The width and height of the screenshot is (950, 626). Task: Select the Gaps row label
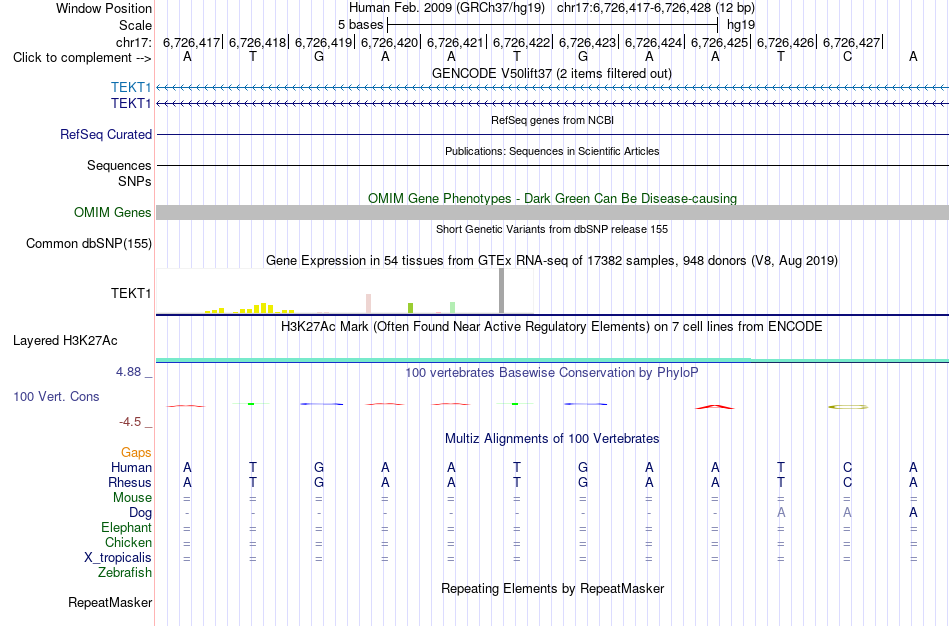pos(136,453)
